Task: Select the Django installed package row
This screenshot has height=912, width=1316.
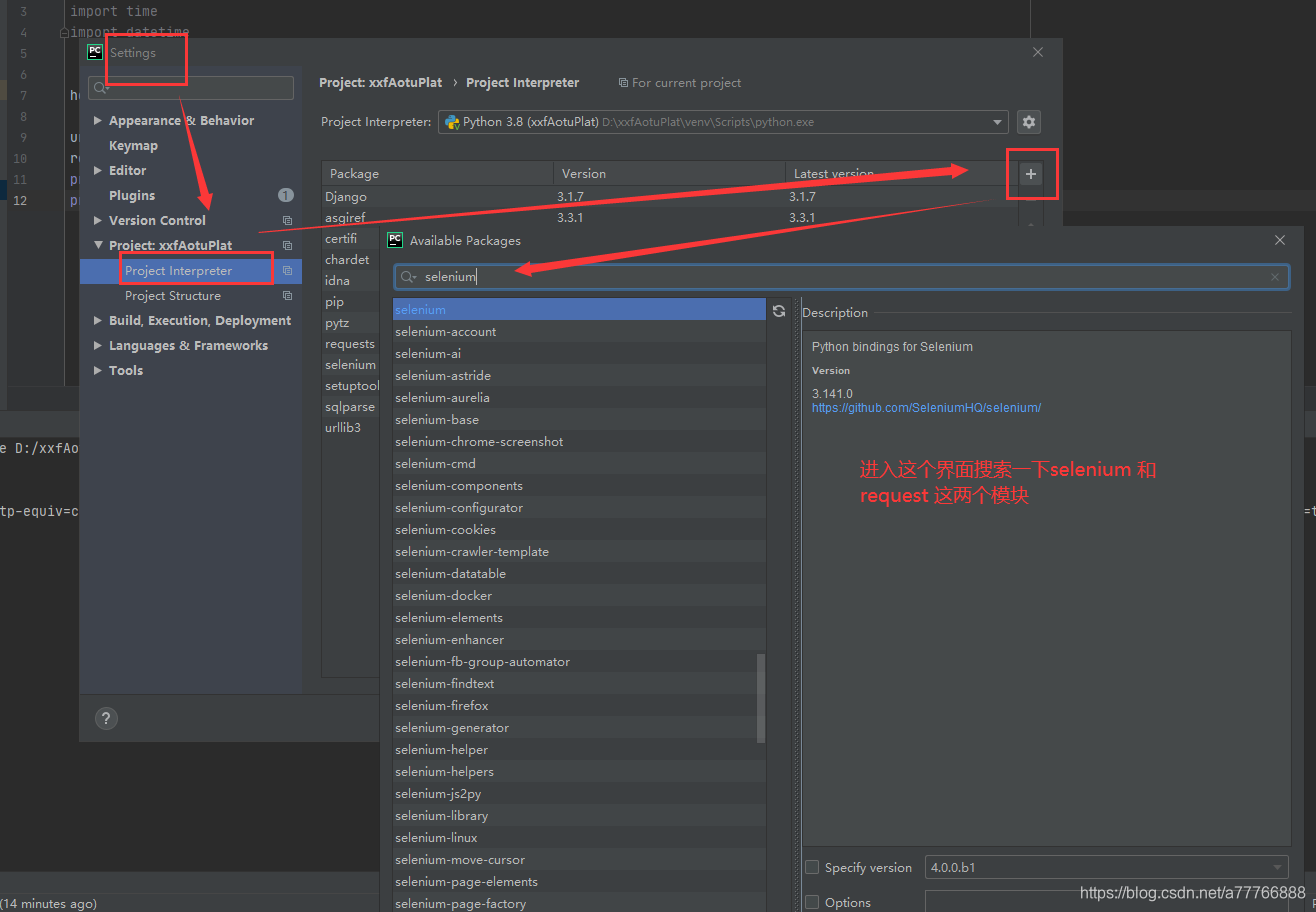Action: tap(667, 197)
